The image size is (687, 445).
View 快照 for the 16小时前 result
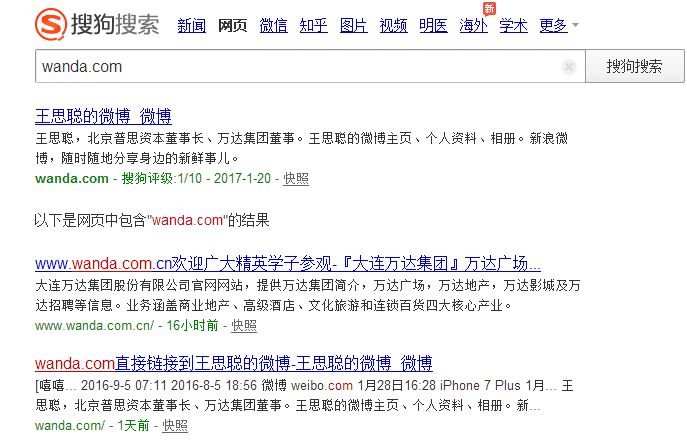[x=244, y=326]
